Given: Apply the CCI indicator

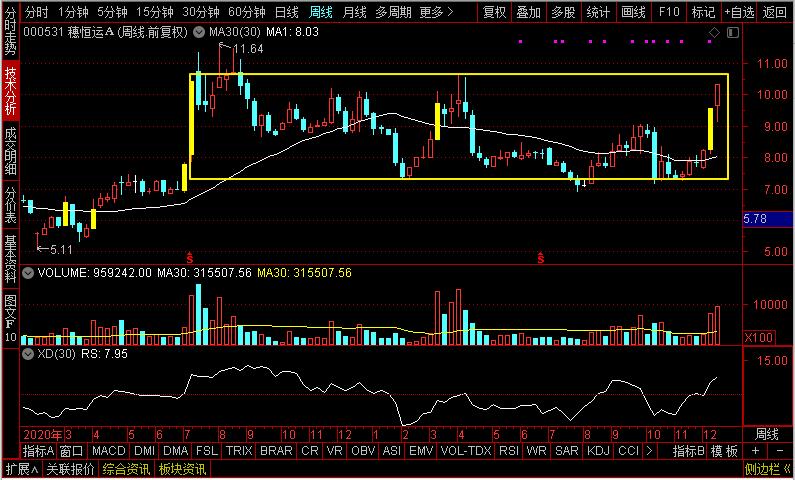Looking at the screenshot, I should coord(629,451).
